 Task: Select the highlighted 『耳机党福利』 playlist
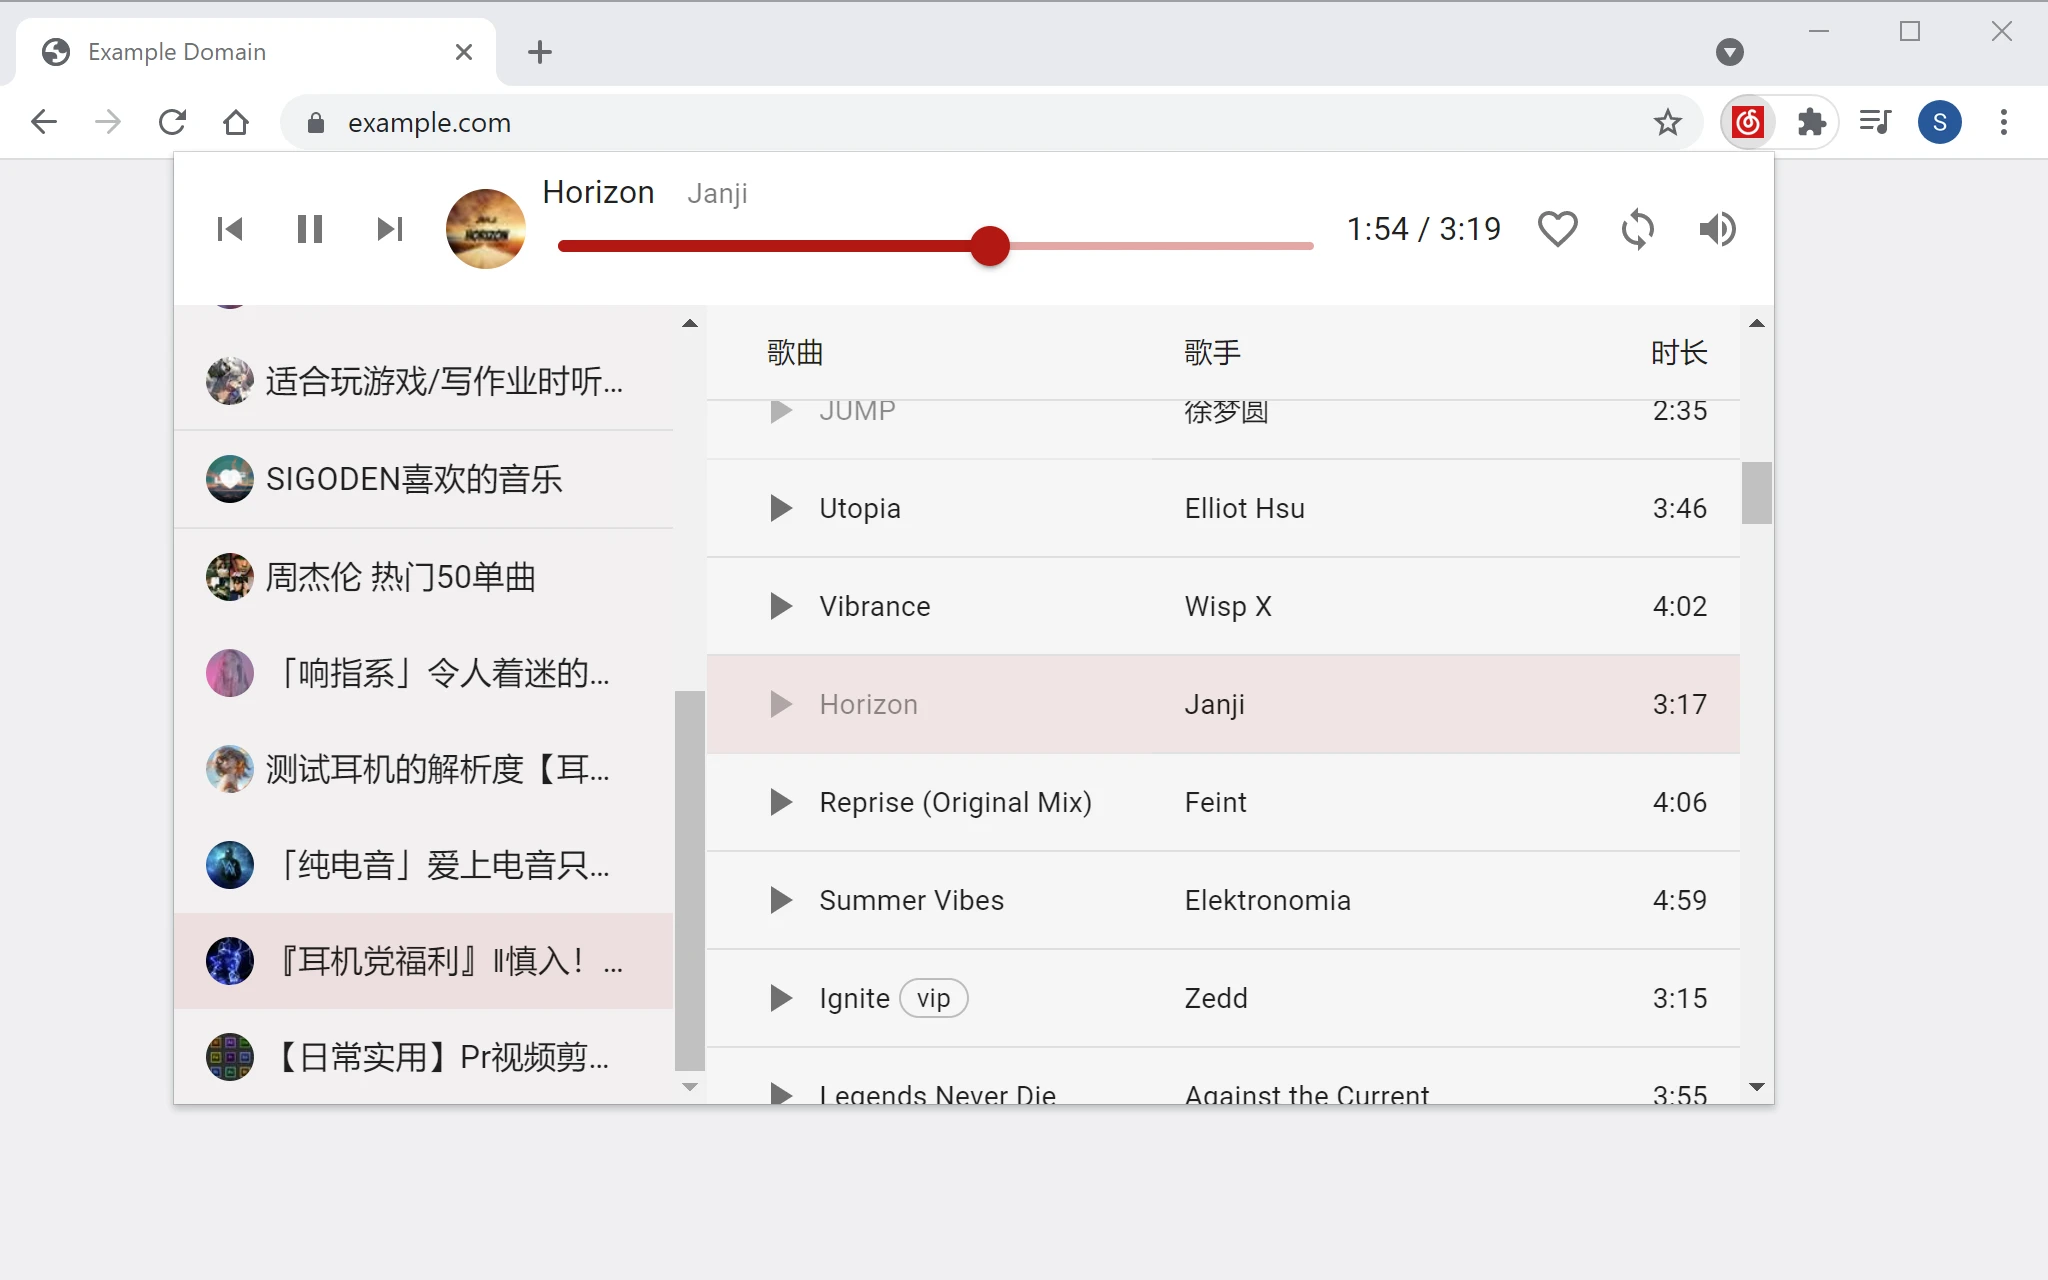pos(424,961)
